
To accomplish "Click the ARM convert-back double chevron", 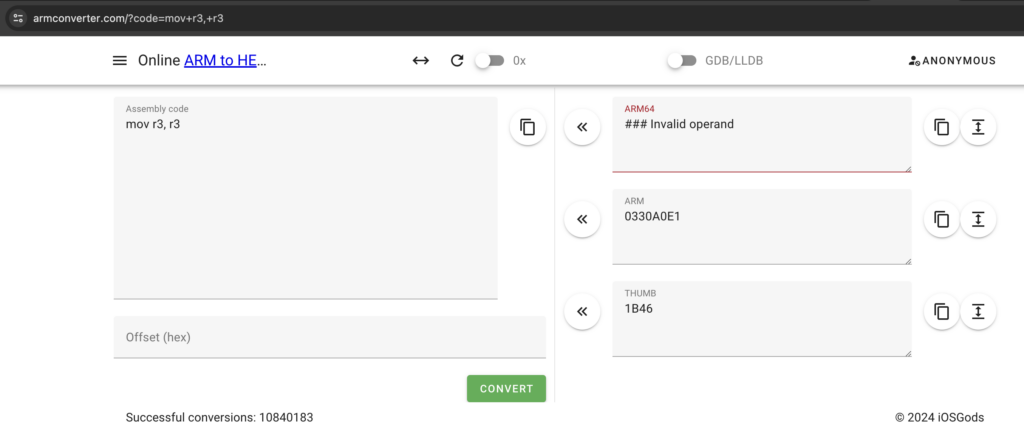I will pyautogui.click(x=583, y=219).
